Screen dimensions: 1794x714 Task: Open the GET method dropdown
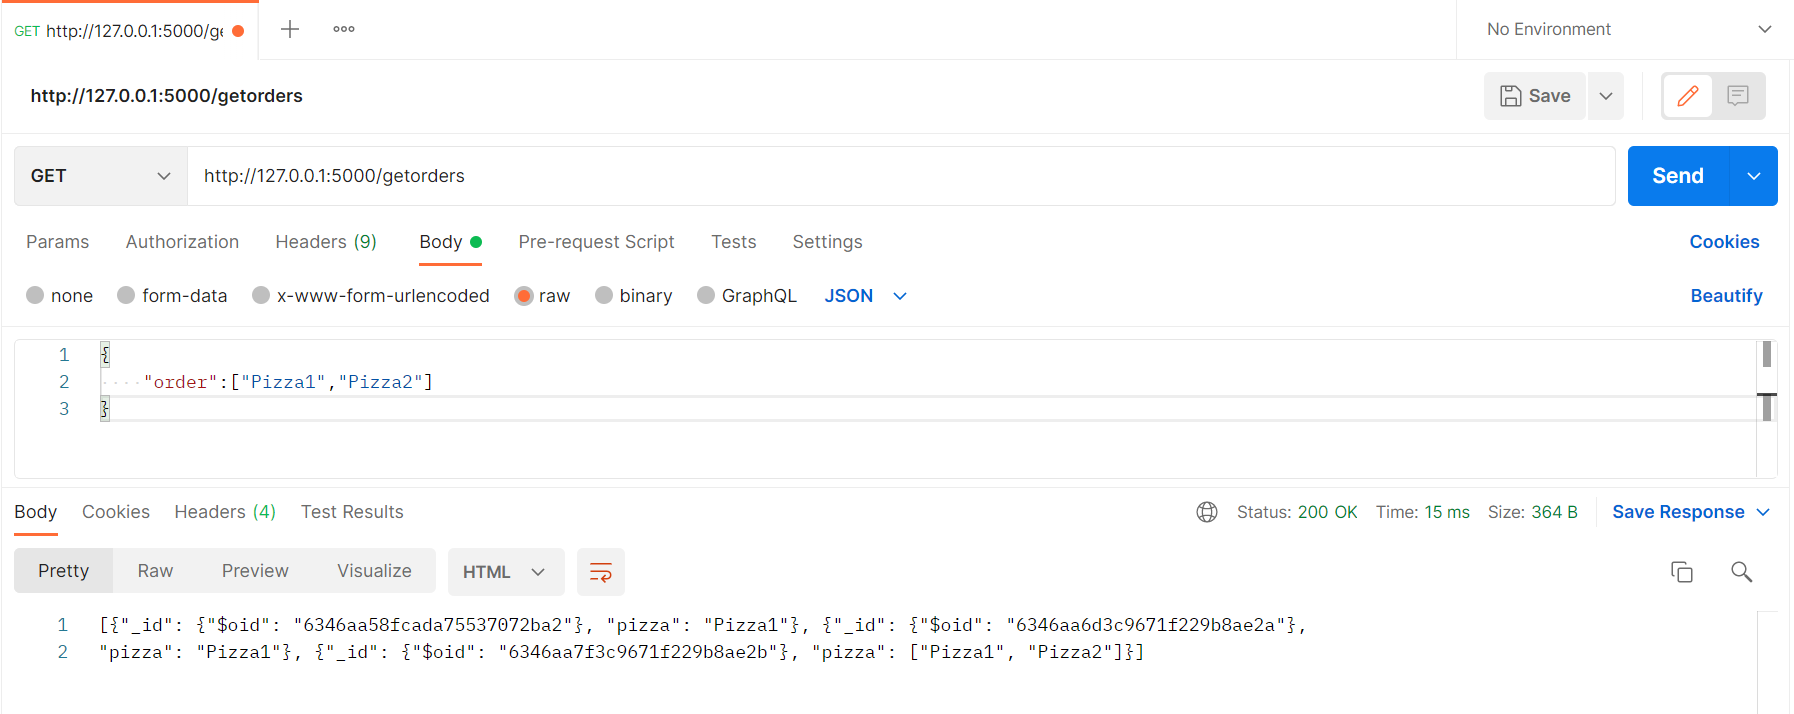[99, 175]
